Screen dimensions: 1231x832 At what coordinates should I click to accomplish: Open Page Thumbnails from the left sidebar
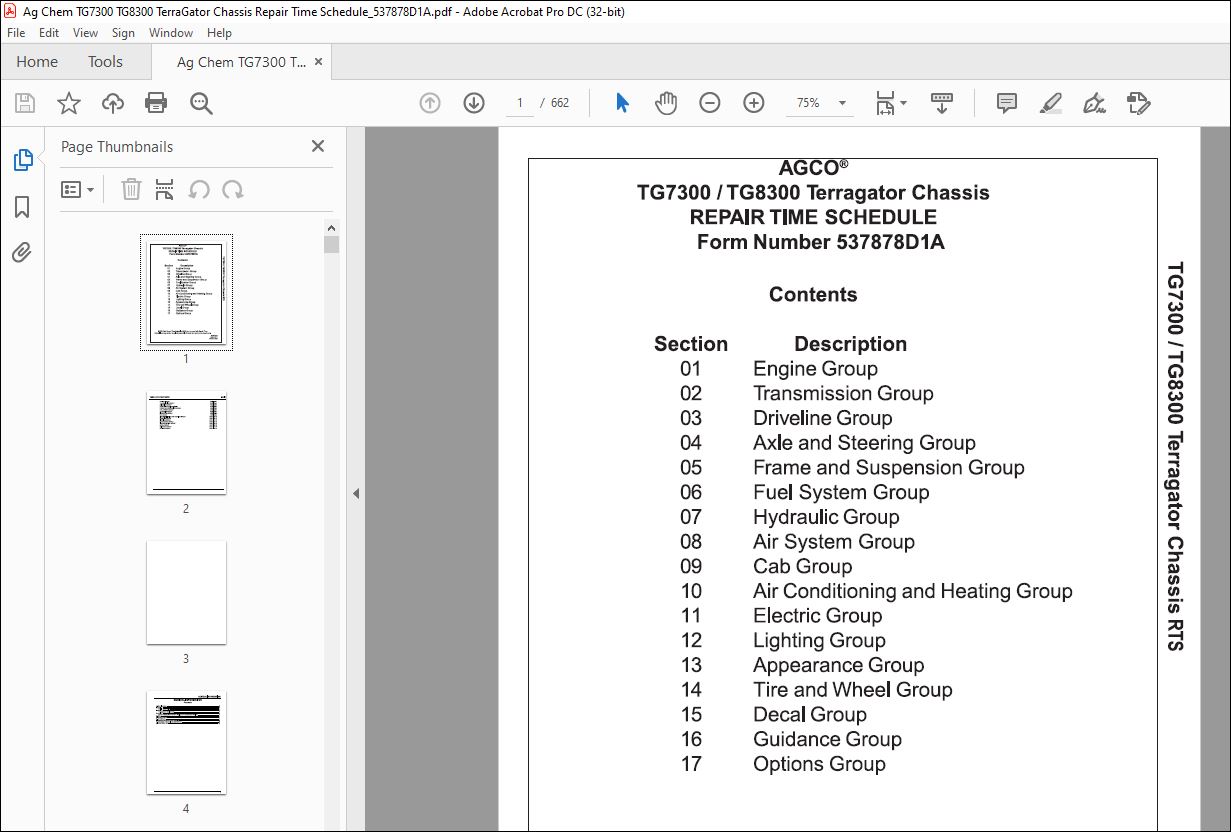click(22, 160)
